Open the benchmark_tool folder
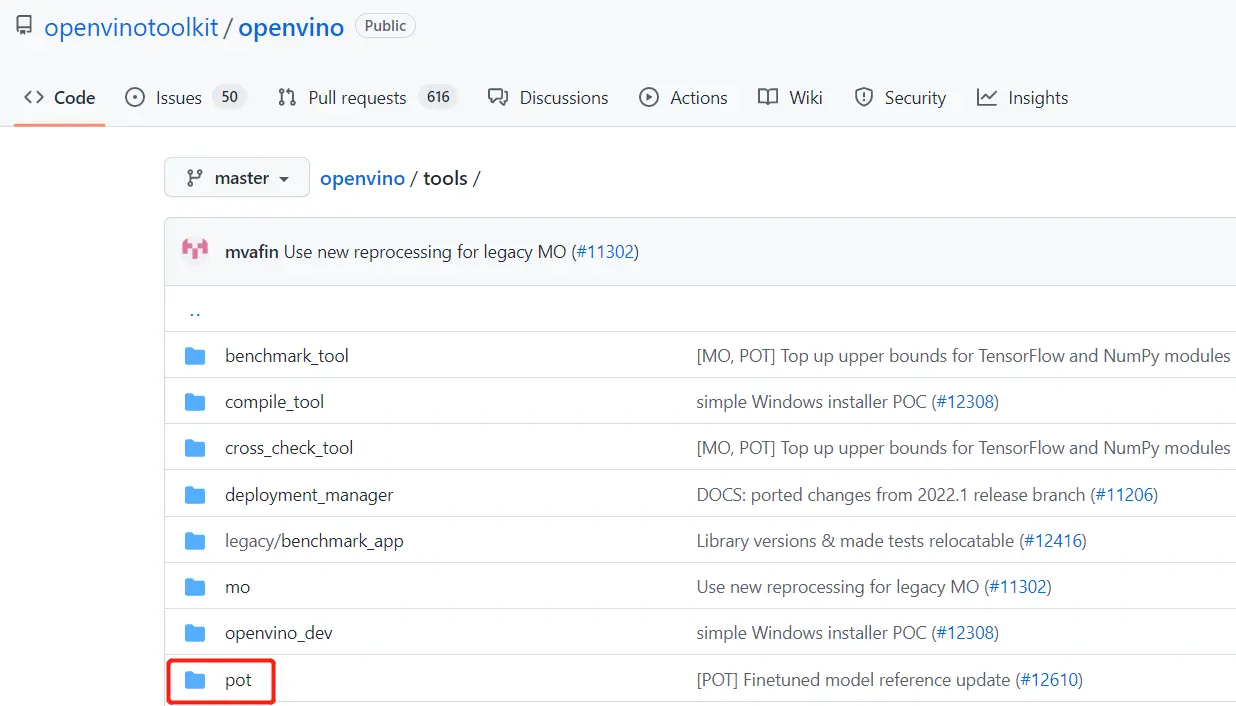The height and width of the screenshot is (706, 1236). coord(287,356)
